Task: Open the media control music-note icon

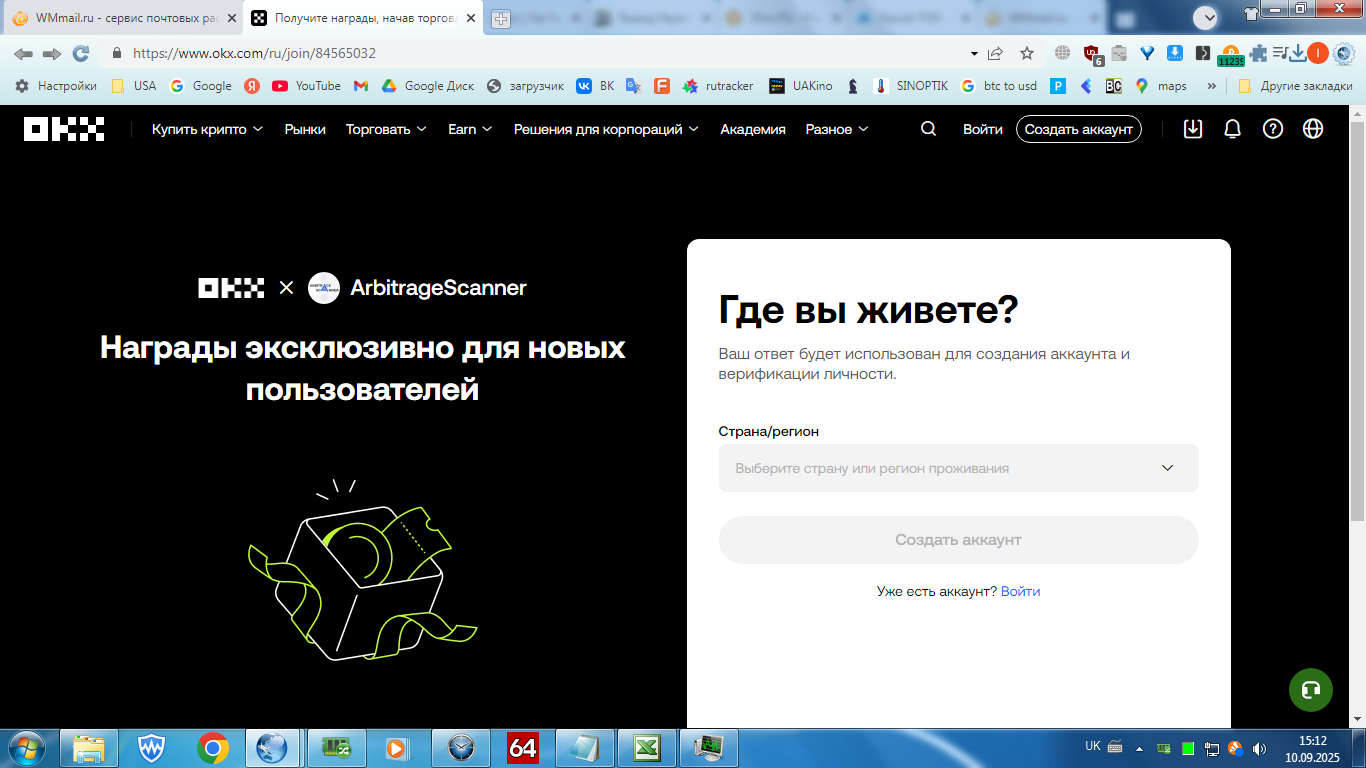Action: tap(1280, 53)
